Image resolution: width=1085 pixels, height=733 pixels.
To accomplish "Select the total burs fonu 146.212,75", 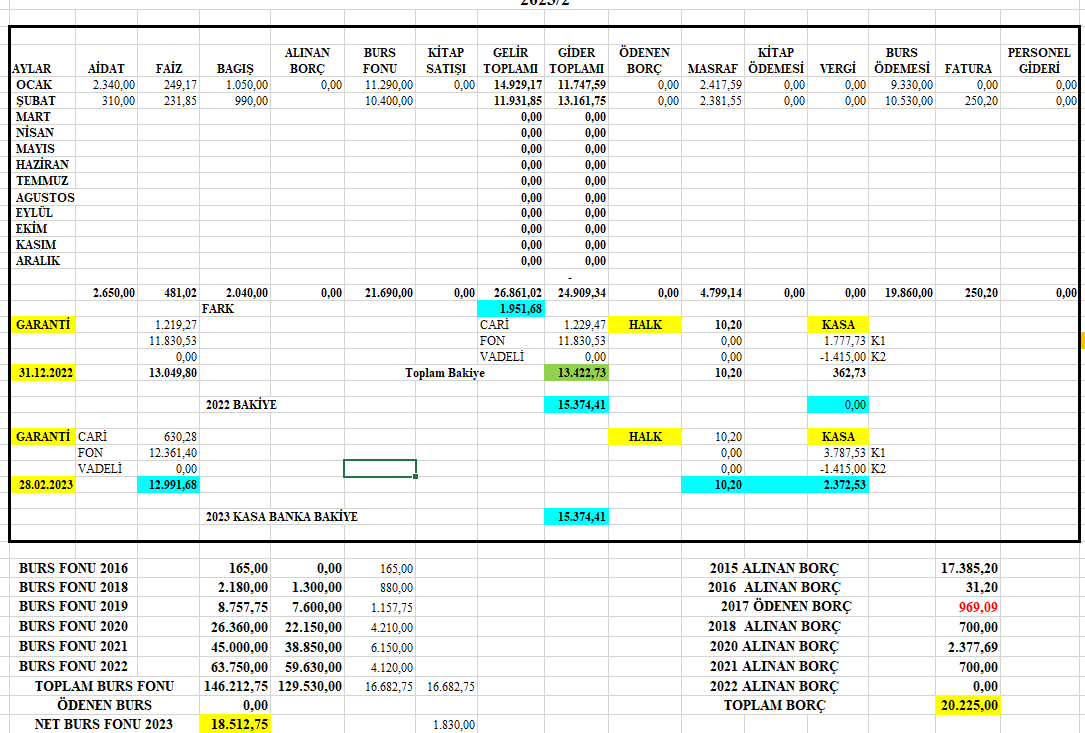I will [x=236, y=686].
